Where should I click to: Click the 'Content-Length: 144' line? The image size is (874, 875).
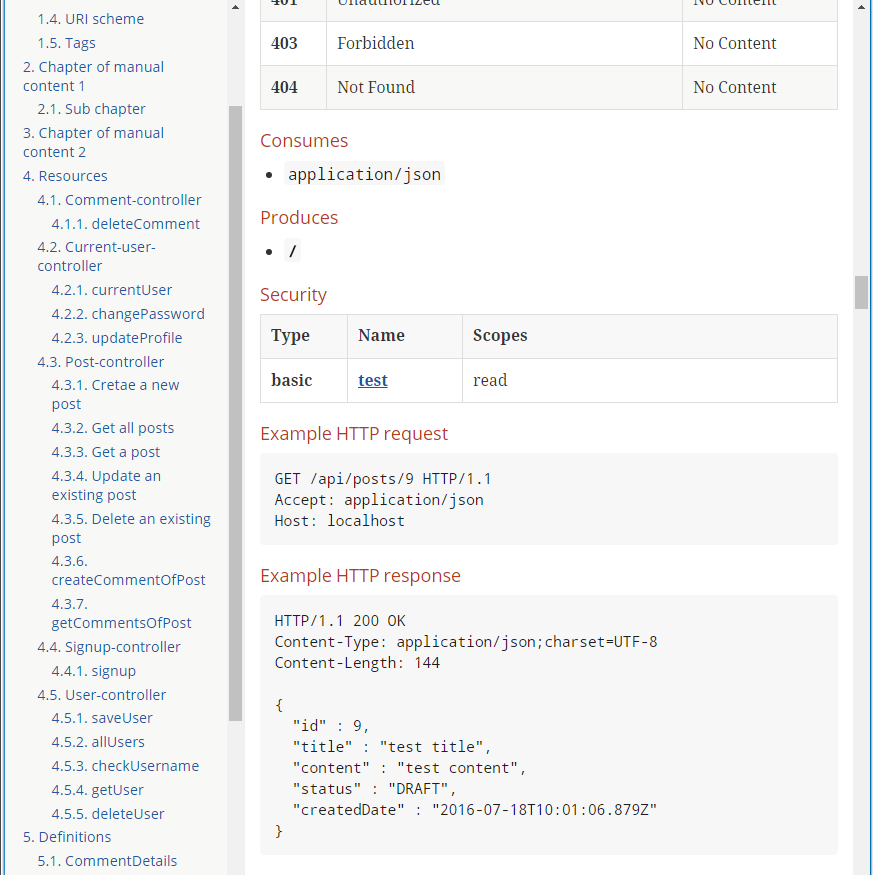(357, 663)
